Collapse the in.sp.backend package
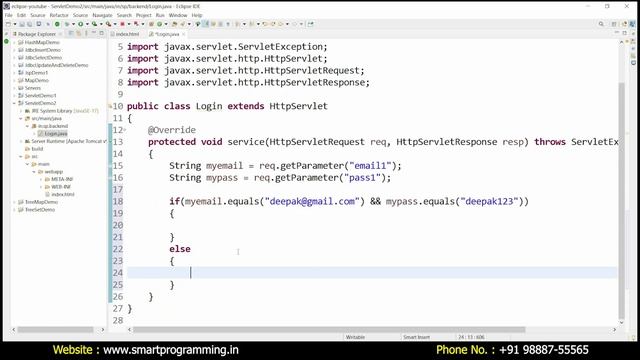Viewport: 640px width, 360px height. pos(28,126)
